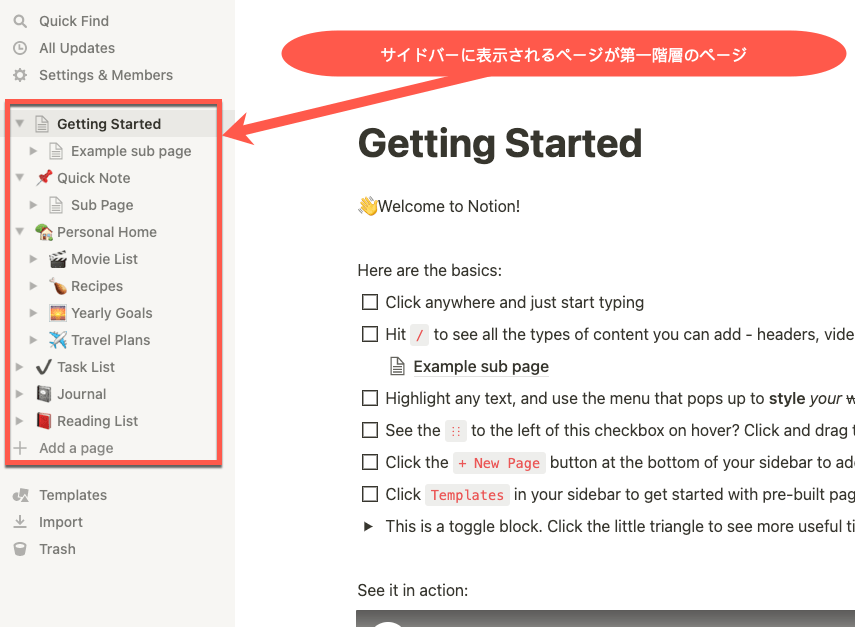Check the 'Click the + New Page' checkbox
855x627 pixels.
tap(370, 462)
